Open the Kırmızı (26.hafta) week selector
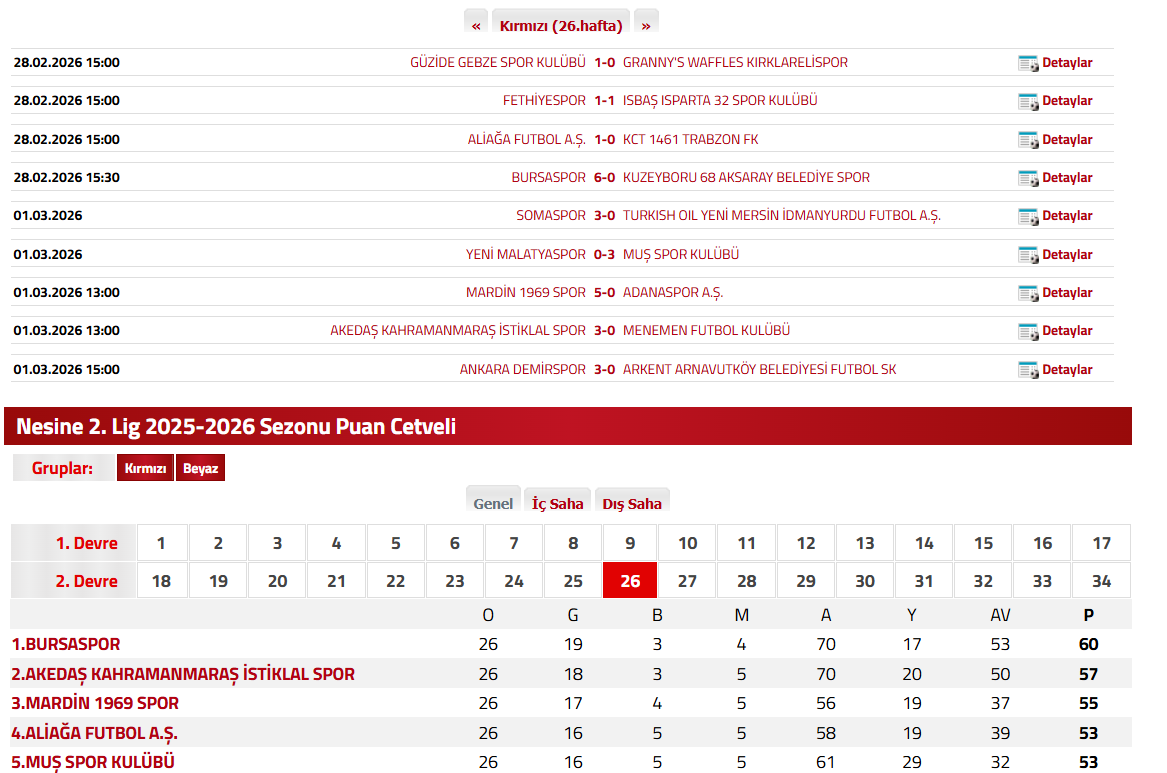This screenshot has height=773, width=1167. (x=561, y=25)
